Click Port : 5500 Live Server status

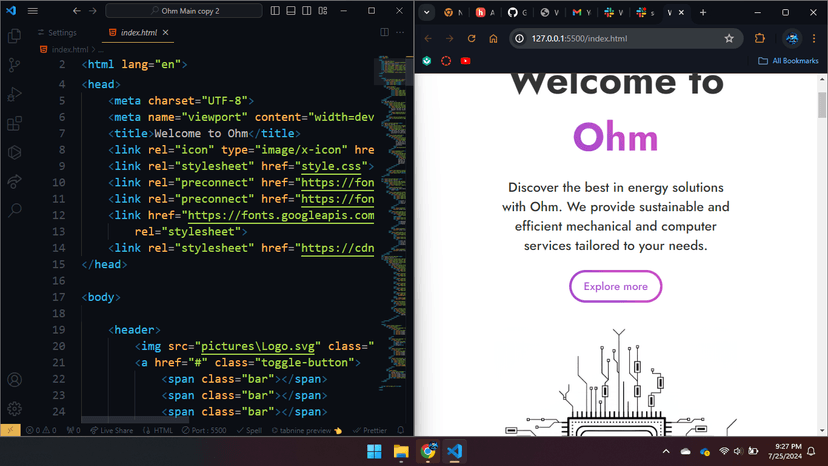204,431
